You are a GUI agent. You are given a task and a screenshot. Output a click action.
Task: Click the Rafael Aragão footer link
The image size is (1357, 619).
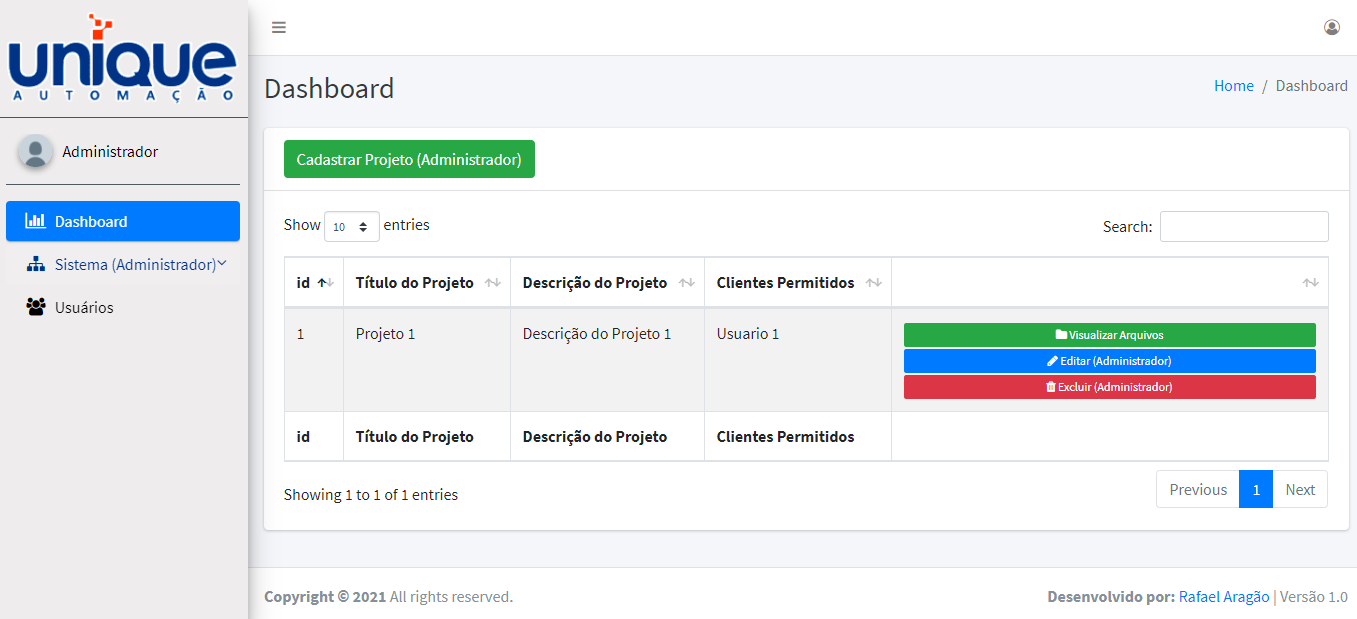pos(1224,597)
